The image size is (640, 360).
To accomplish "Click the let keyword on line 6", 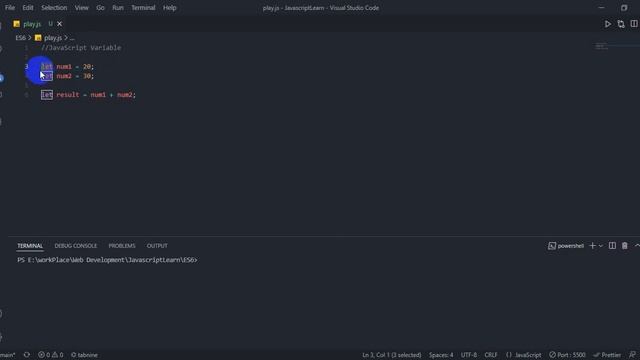I will click(47, 95).
